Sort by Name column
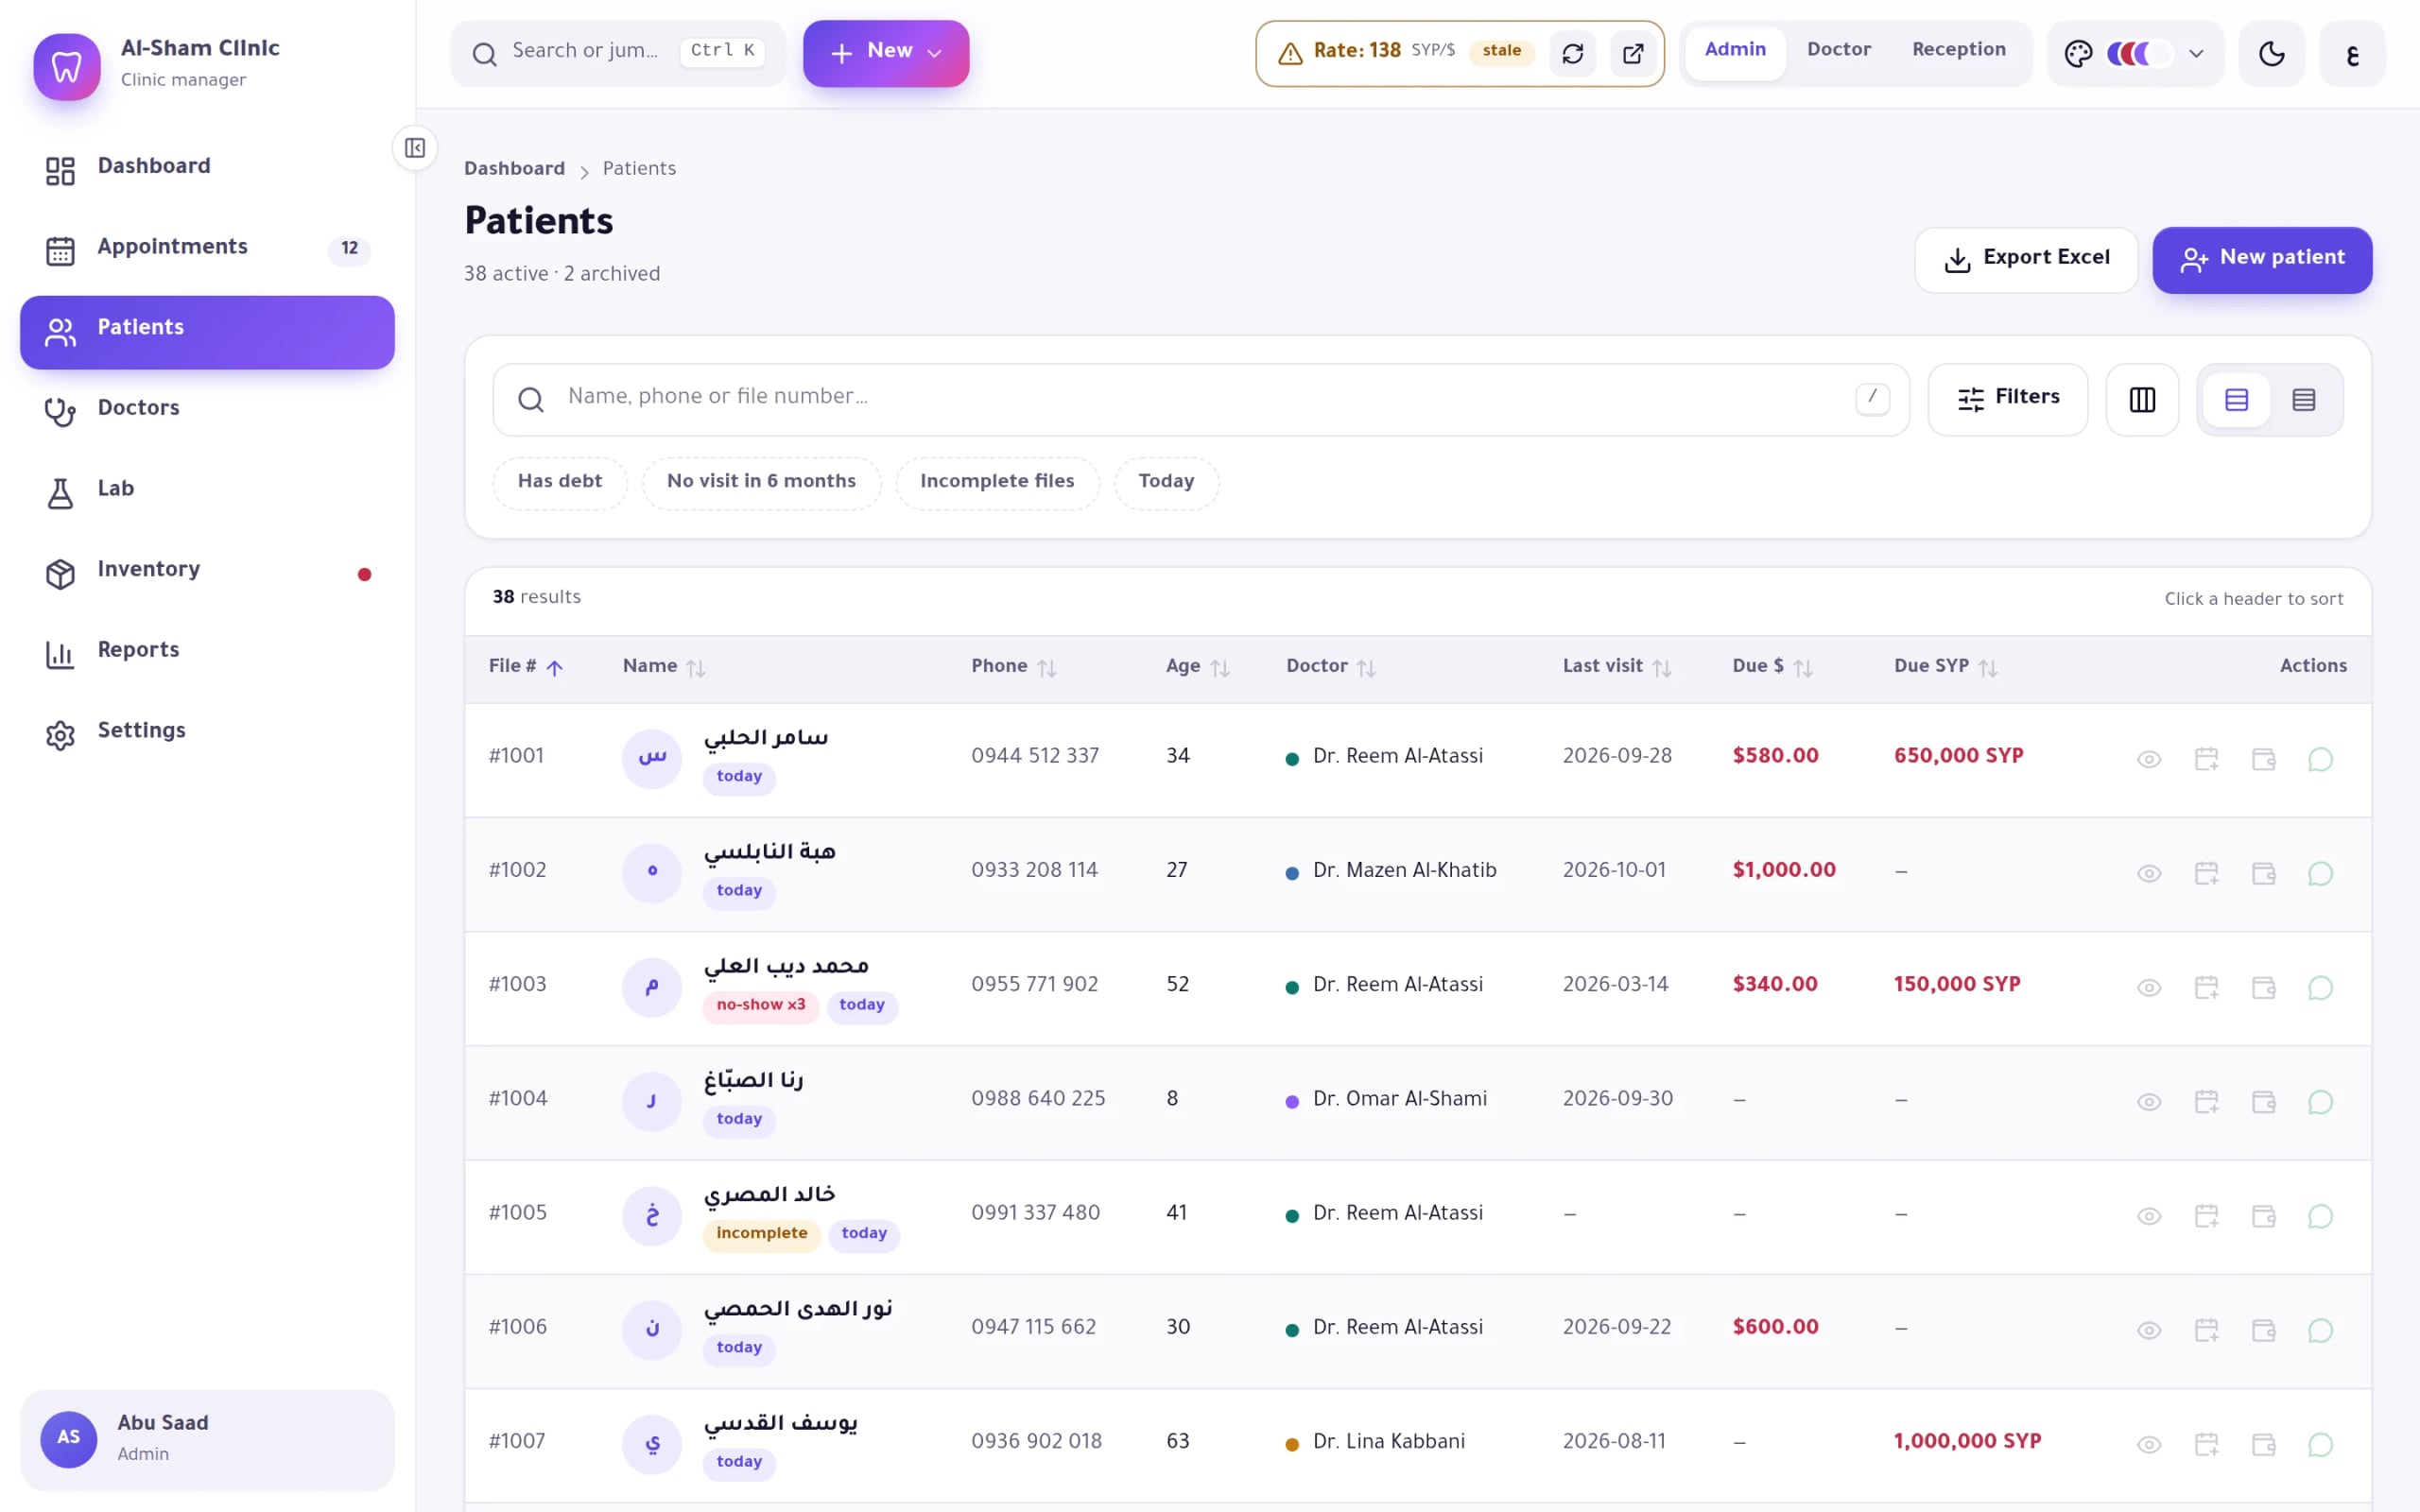The width and height of the screenshot is (2420, 1512). (664, 667)
